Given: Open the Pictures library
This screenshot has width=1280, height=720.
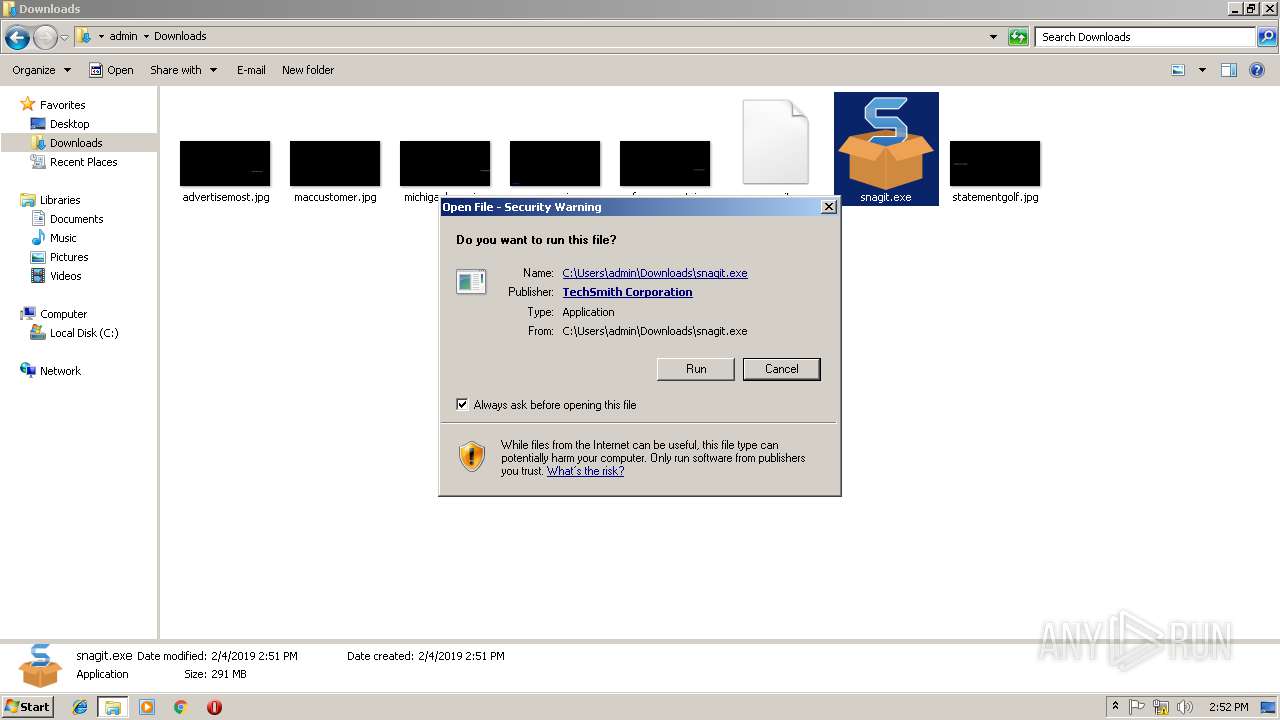Looking at the screenshot, I should [69, 257].
